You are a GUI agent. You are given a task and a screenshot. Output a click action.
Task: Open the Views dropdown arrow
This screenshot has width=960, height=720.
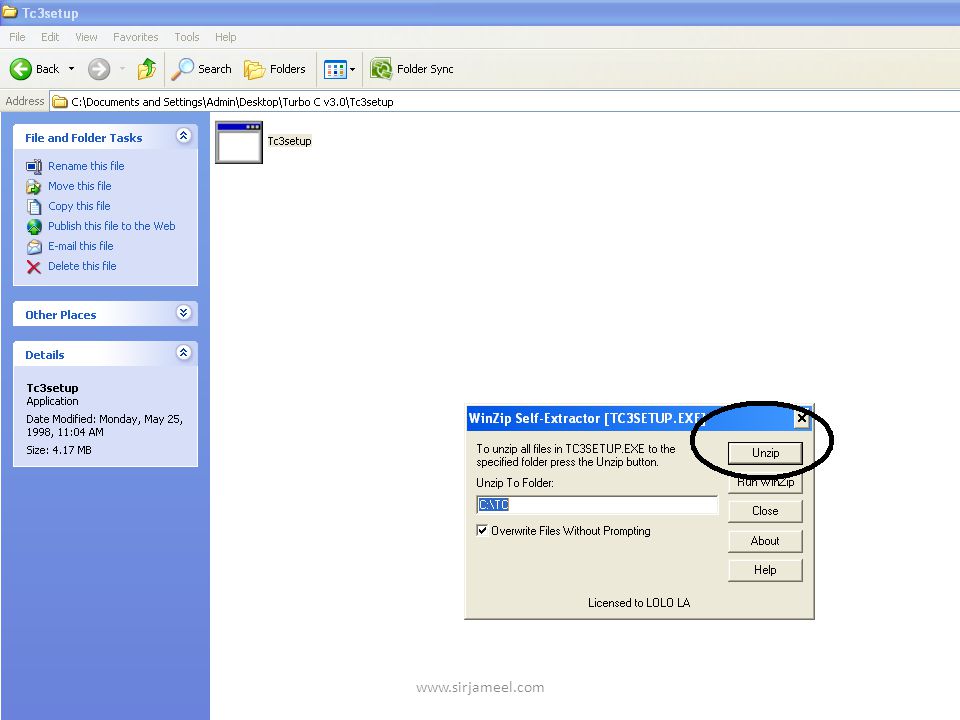click(x=352, y=69)
